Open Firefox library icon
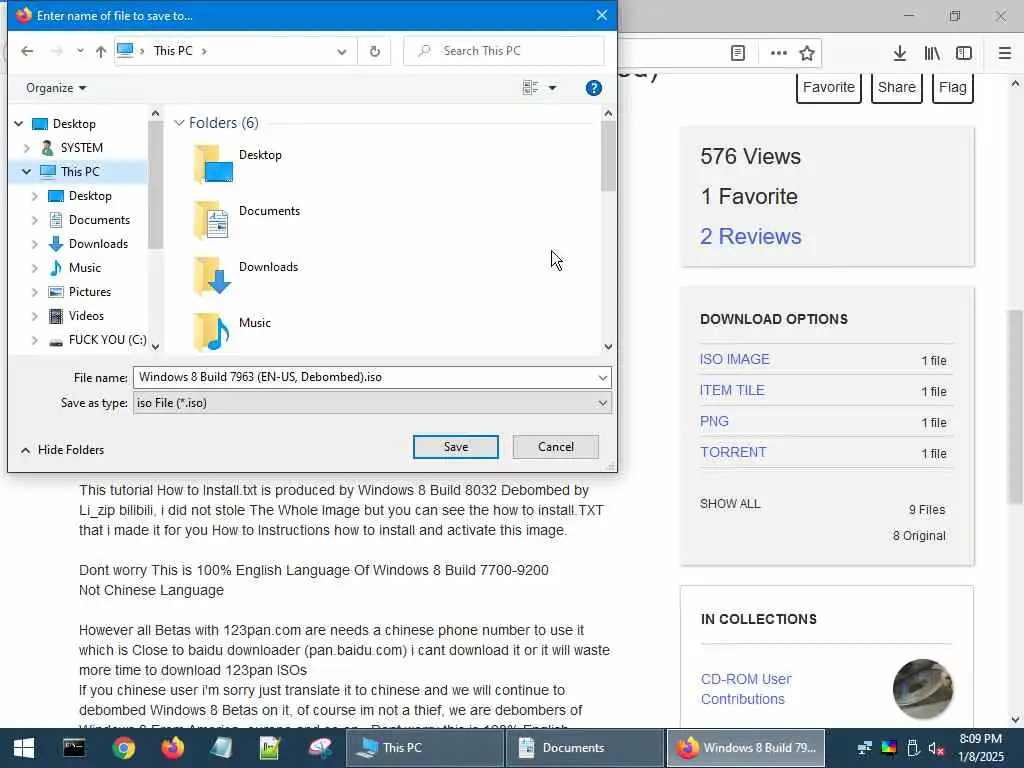Screen dimensions: 1024x768 pos(932,54)
